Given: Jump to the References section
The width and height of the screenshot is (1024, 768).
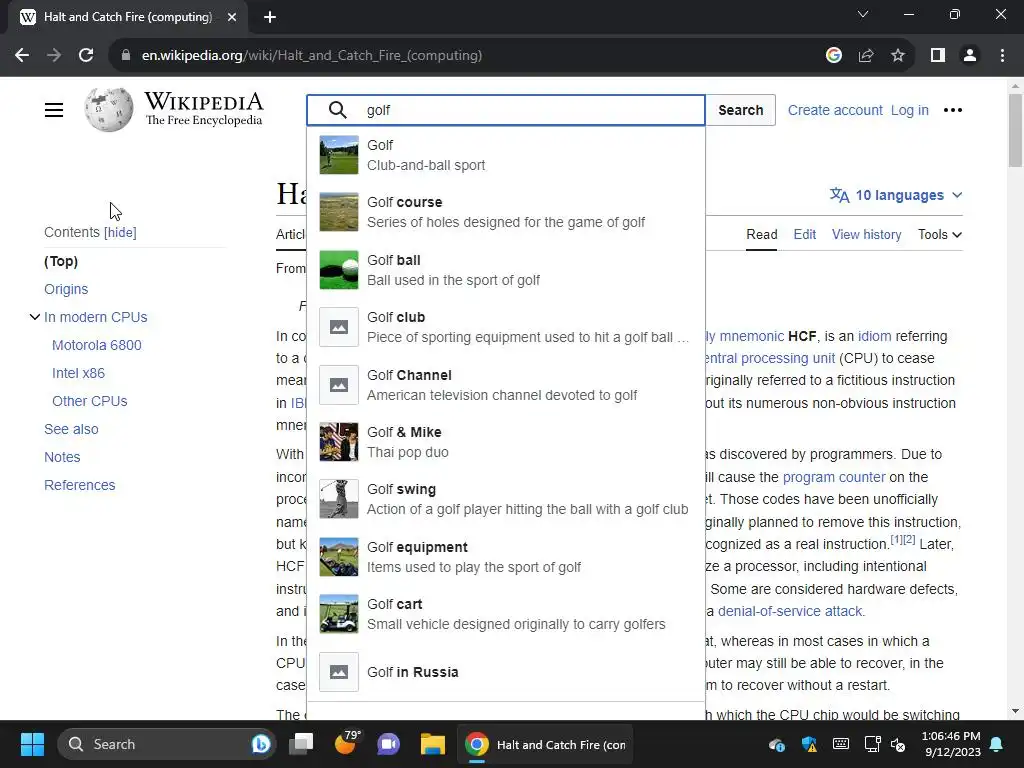Looking at the screenshot, I should click(x=80, y=485).
